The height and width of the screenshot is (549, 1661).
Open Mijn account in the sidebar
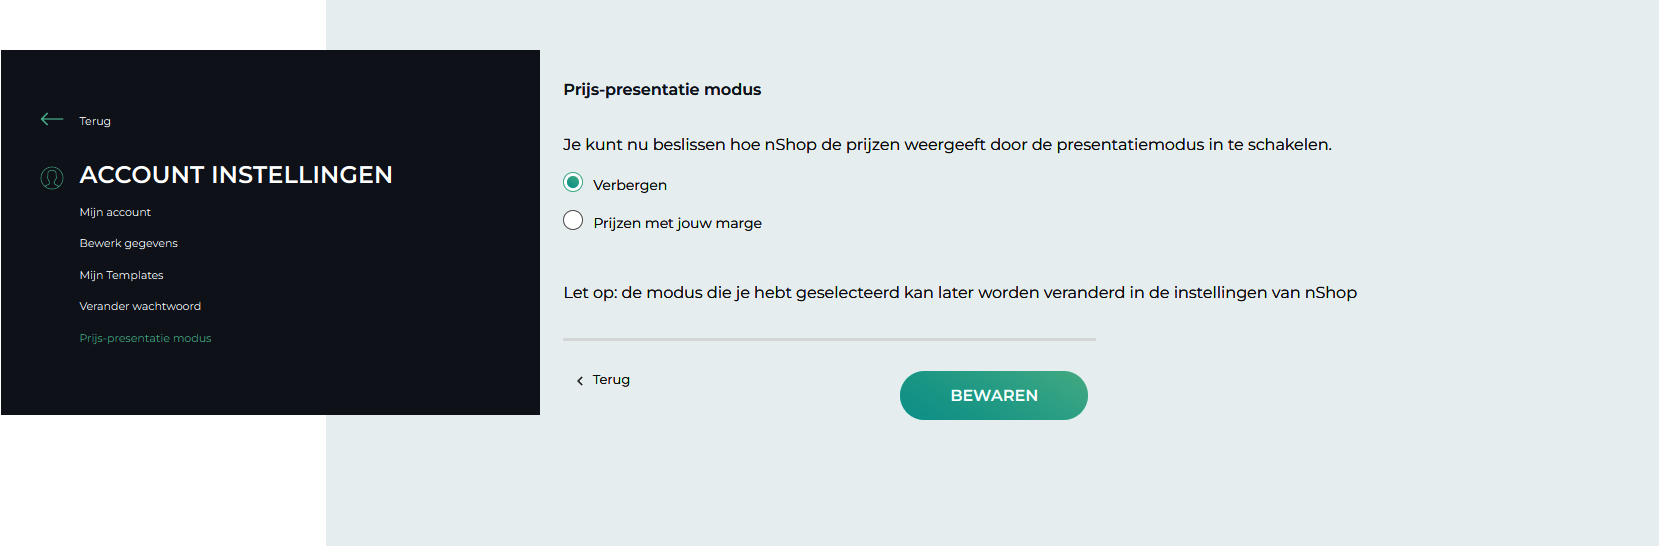pyautogui.click(x=115, y=212)
